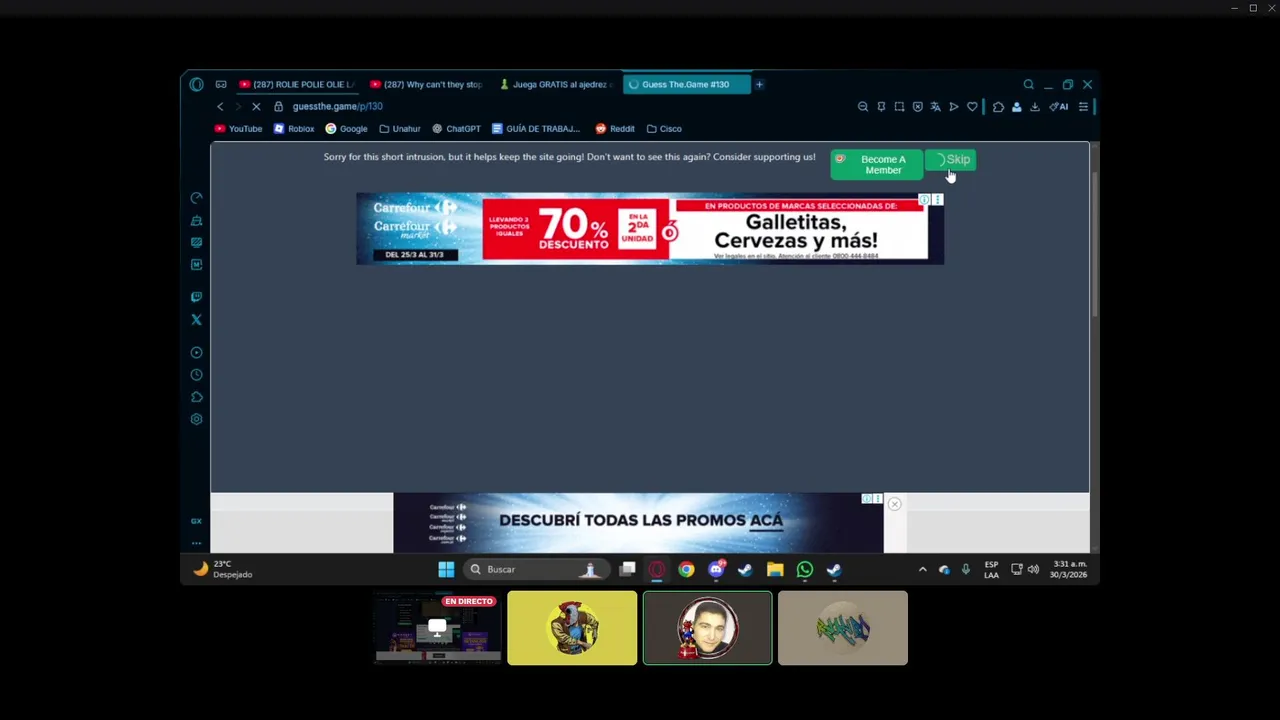Viewport: 1280px width, 720px height.
Task: View site security lock info
Action: click(x=279, y=107)
